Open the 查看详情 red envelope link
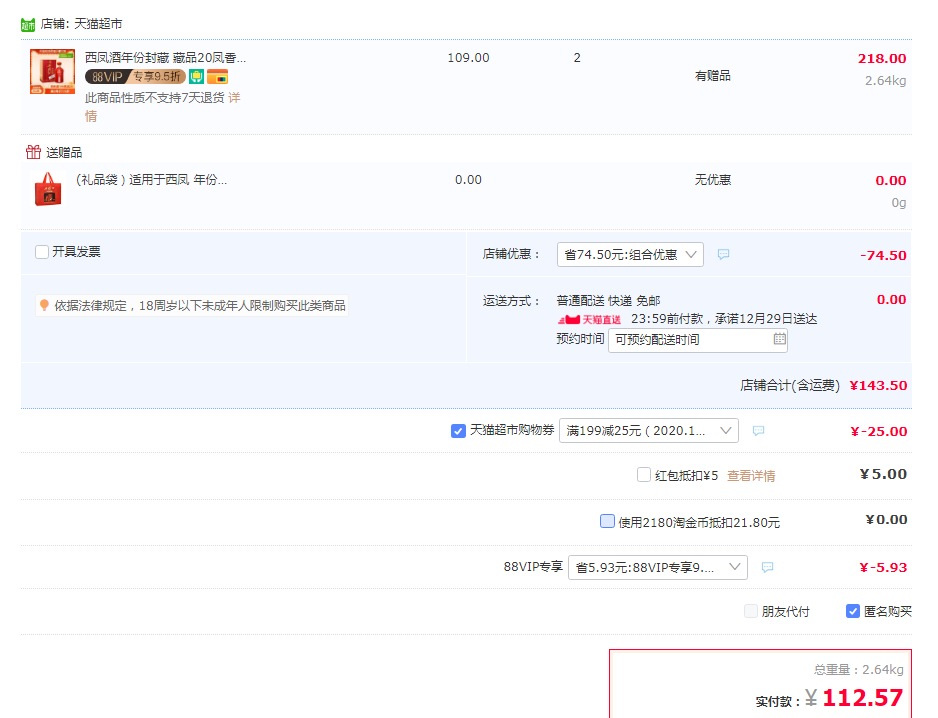Viewport: 938px width, 718px height. coord(751,476)
